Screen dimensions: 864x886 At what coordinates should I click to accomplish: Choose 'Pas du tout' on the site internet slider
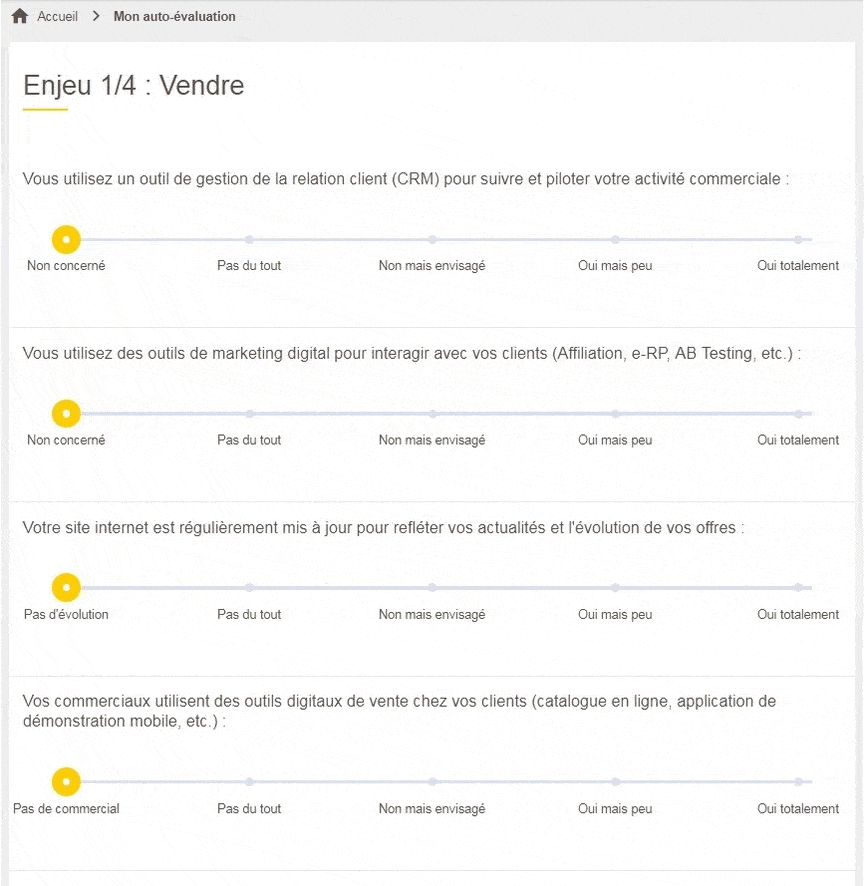click(249, 588)
